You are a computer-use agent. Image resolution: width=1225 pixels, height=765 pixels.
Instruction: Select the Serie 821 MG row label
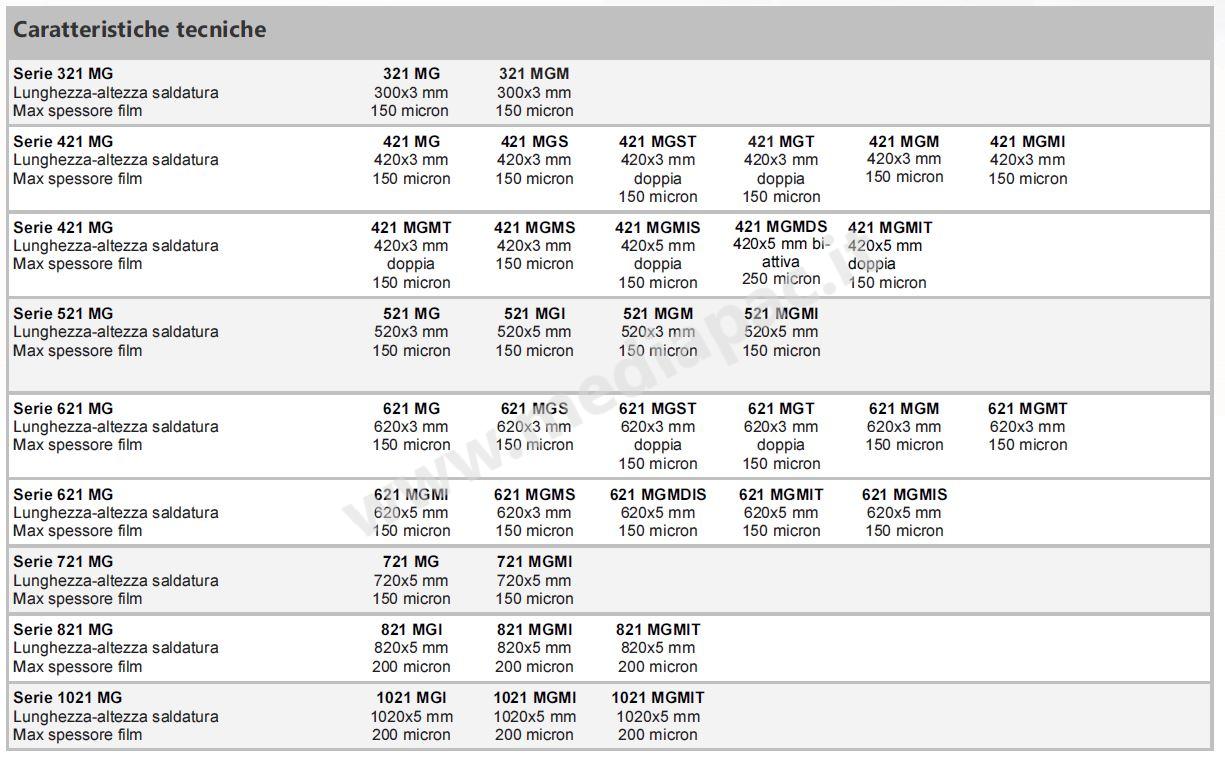[x=63, y=630]
